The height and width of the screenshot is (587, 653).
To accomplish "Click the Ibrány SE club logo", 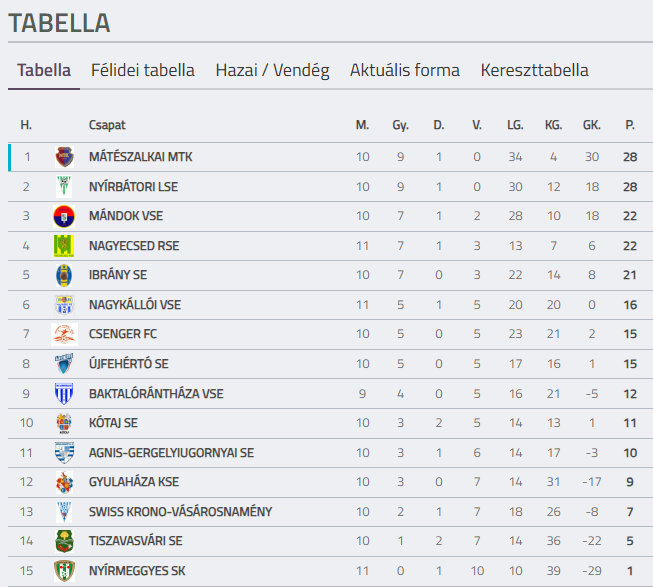I will point(64,275).
